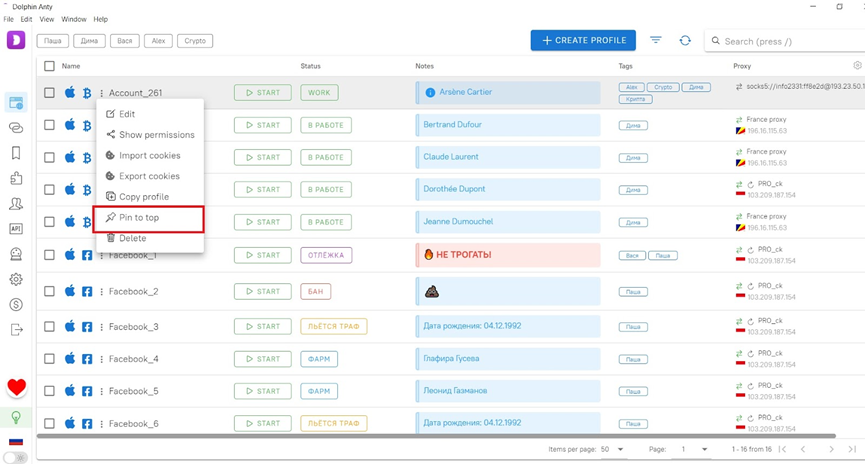This screenshot has height=464, width=865.
Task: Open the WORK status of Account_261
Action: click(319, 93)
